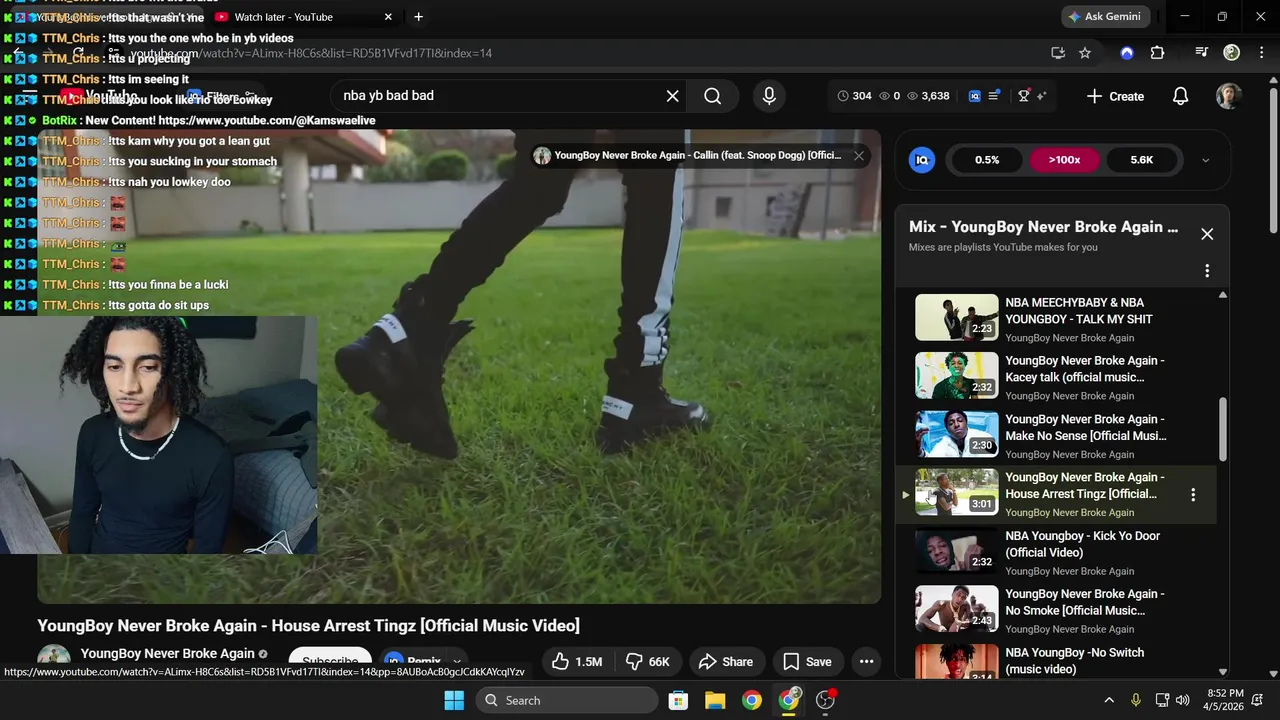
Task: Open options for House Arrest Tingz playlist item
Action: coord(1193,495)
